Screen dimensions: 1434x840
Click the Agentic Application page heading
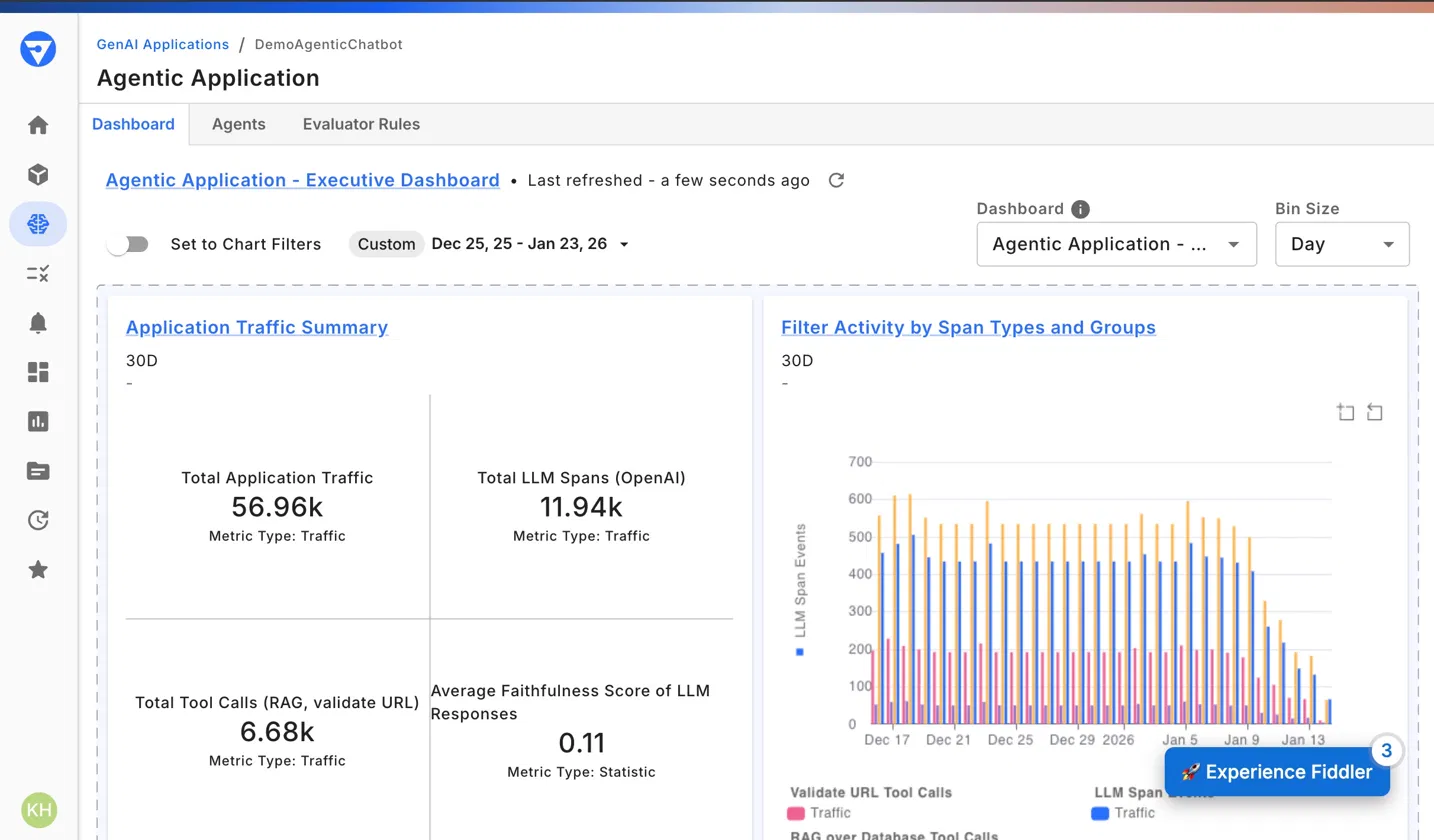click(208, 78)
